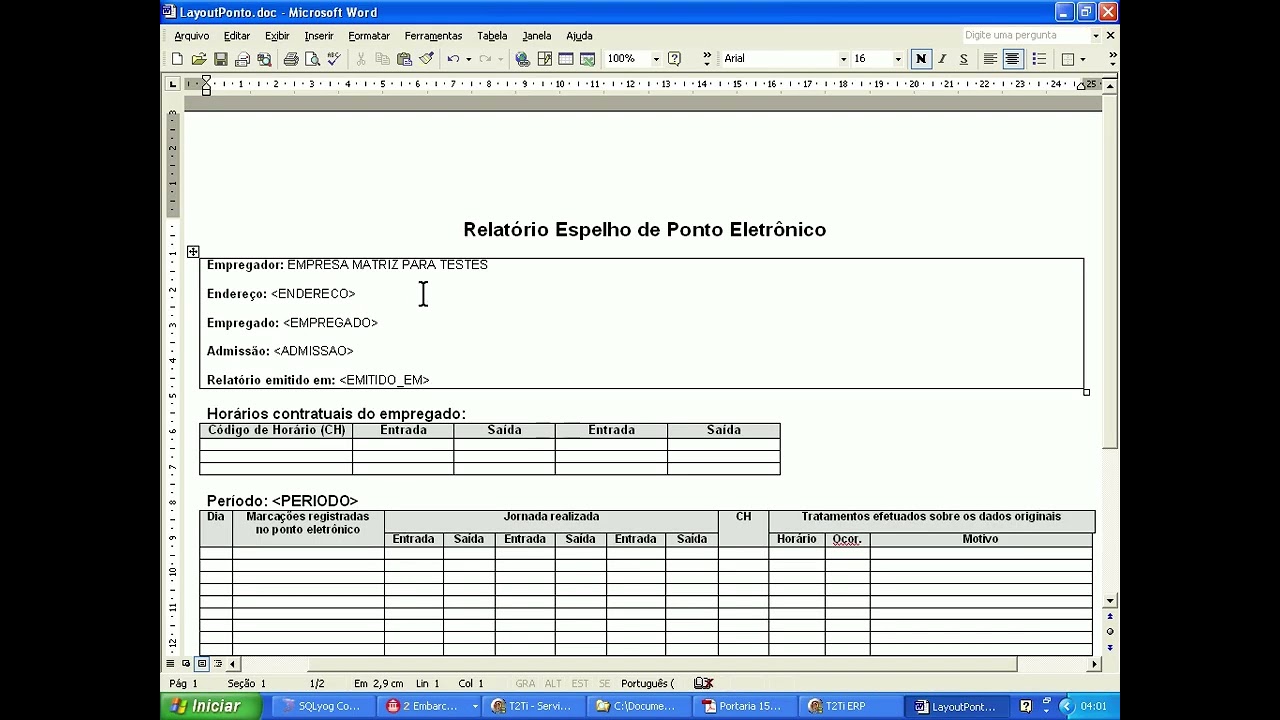This screenshot has width=1280, height=720.
Task: Open the font size dropdown showing 16
Action: pos(897,59)
